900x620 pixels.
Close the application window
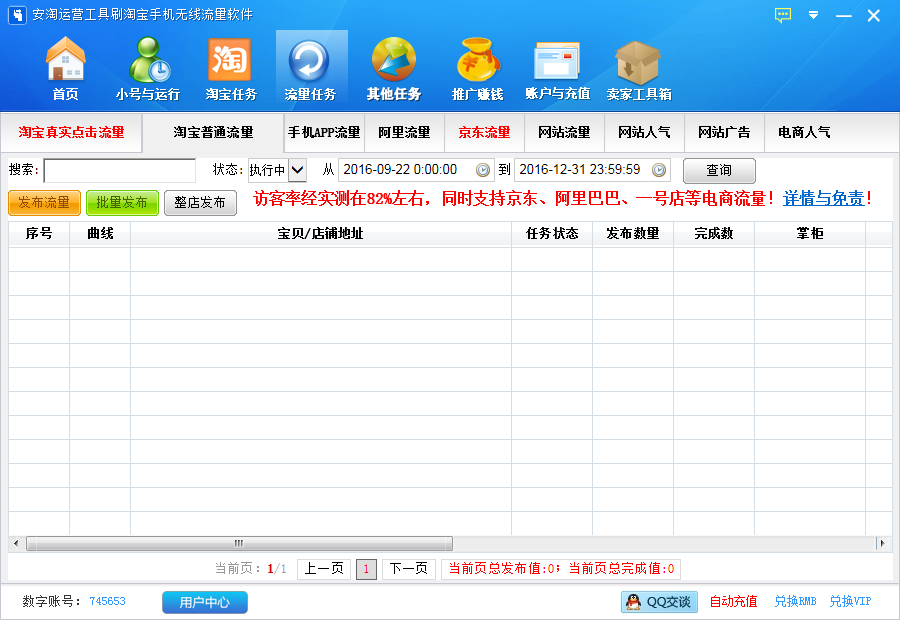pyautogui.click(x=874, y=16)
